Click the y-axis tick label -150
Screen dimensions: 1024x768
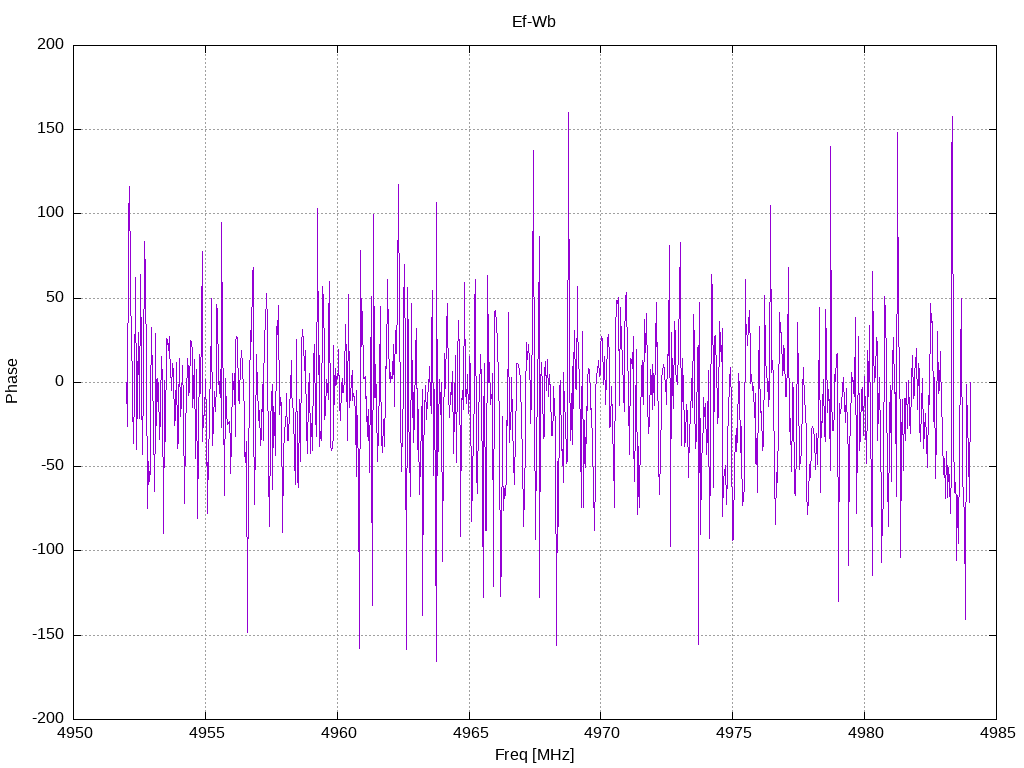[x=48, y=634]
